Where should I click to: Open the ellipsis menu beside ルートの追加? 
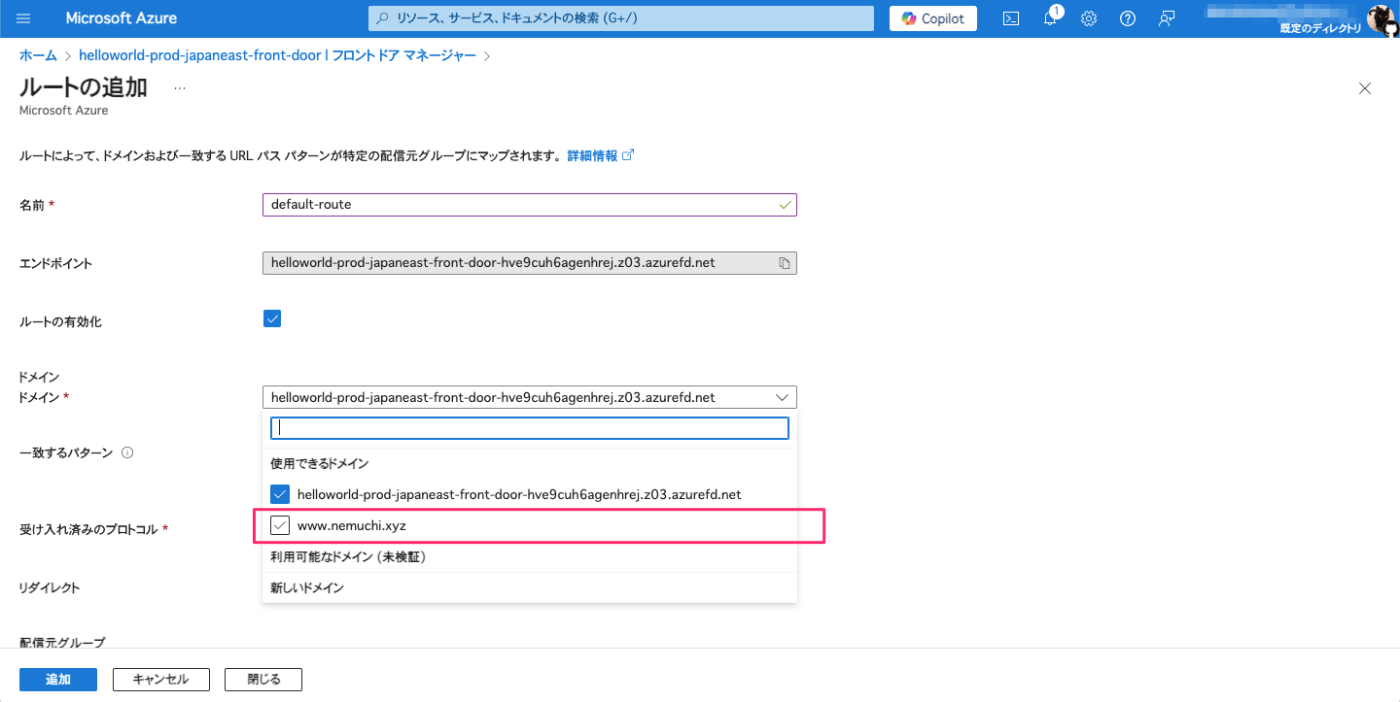(x=180, y=88)
